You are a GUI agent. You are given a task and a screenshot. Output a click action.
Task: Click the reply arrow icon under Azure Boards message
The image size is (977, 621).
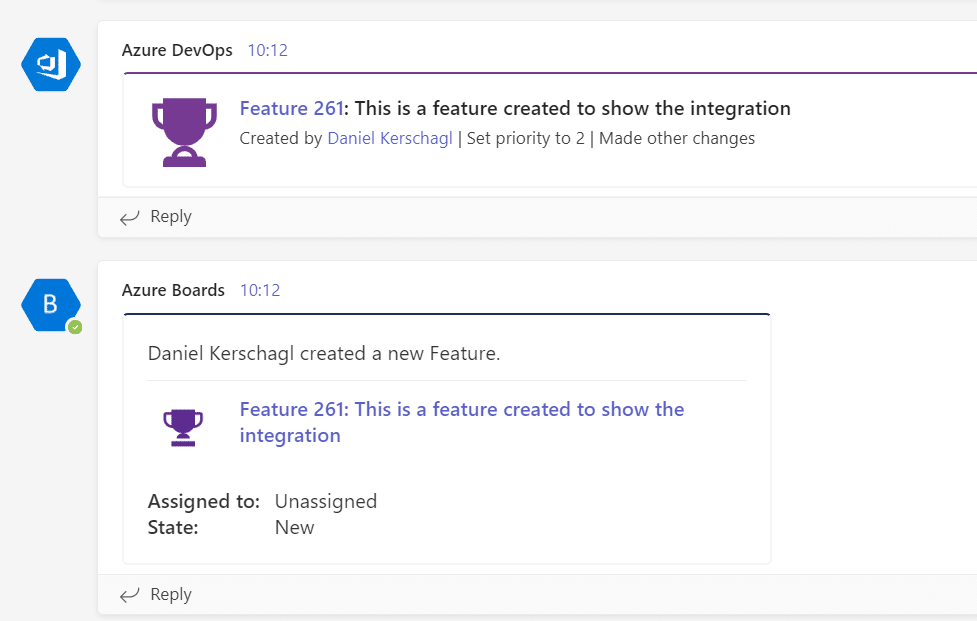pos(130,595)
